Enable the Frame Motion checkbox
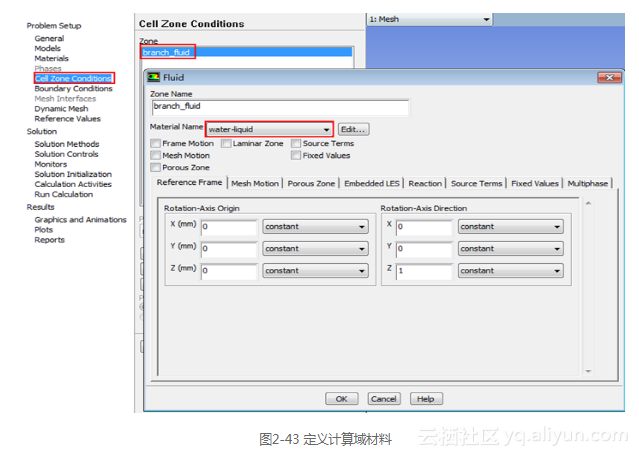Screen dimensions: 639x457 [155, 144]
